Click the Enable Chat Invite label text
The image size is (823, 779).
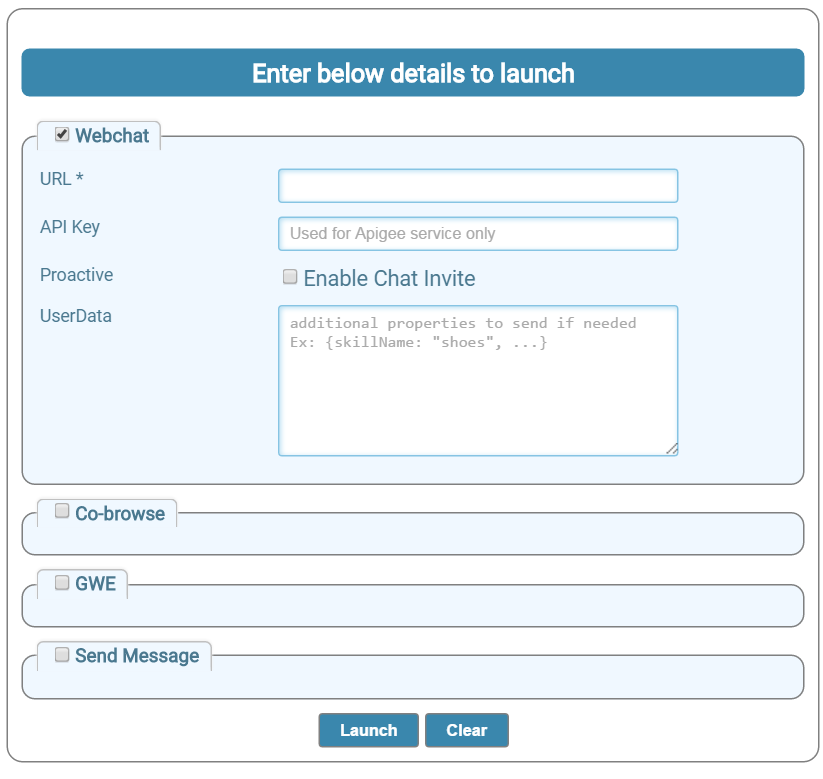[389, 279]
